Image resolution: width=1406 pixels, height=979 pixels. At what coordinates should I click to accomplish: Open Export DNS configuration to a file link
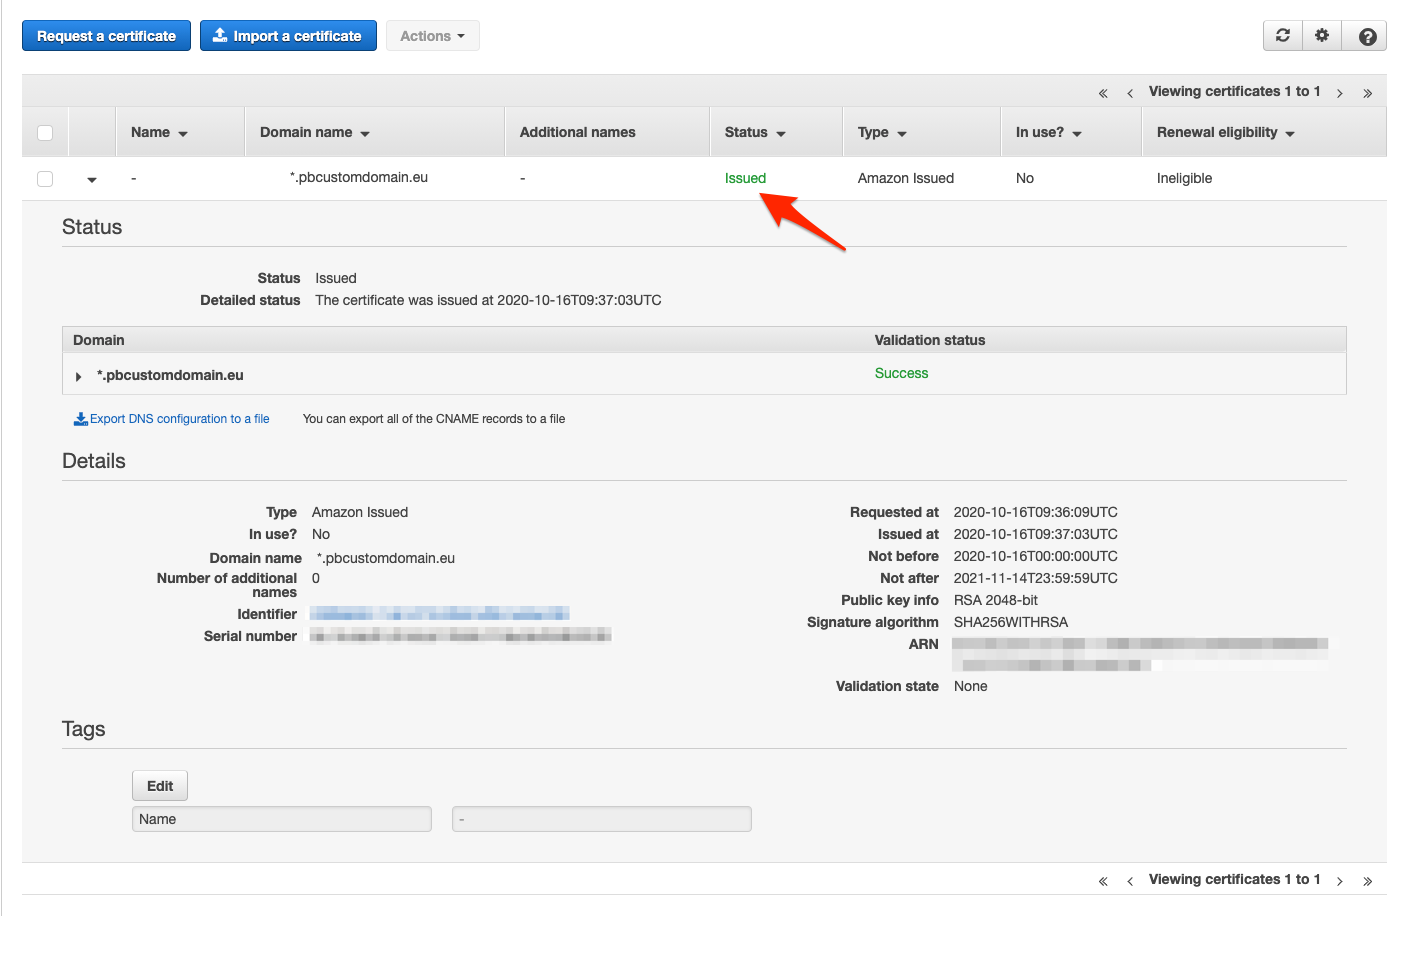172,419
